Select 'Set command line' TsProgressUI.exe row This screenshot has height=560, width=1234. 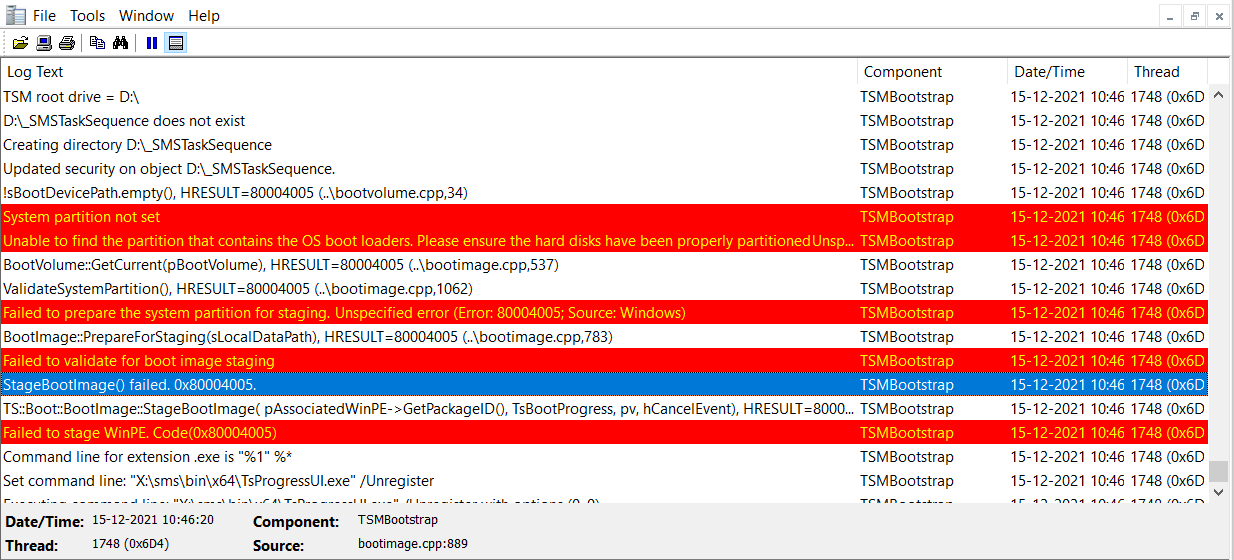coord(604,481)
